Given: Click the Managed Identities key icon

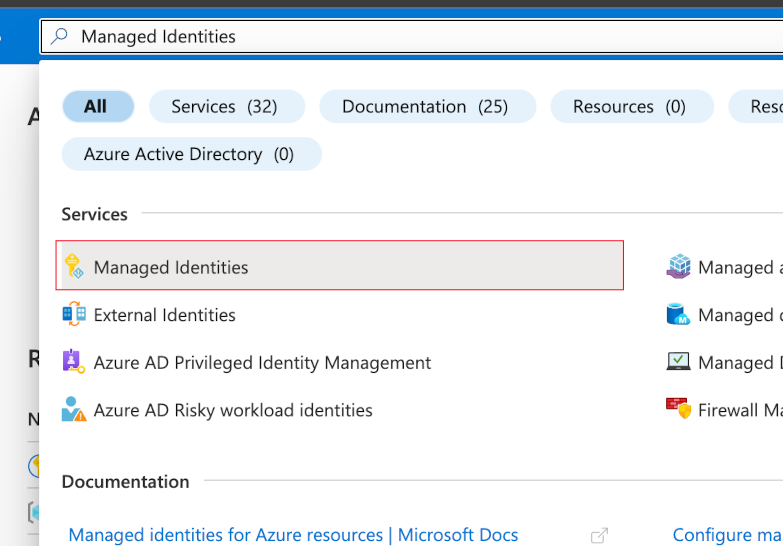Looking at the screenshot, I should [x=74, y=267].
